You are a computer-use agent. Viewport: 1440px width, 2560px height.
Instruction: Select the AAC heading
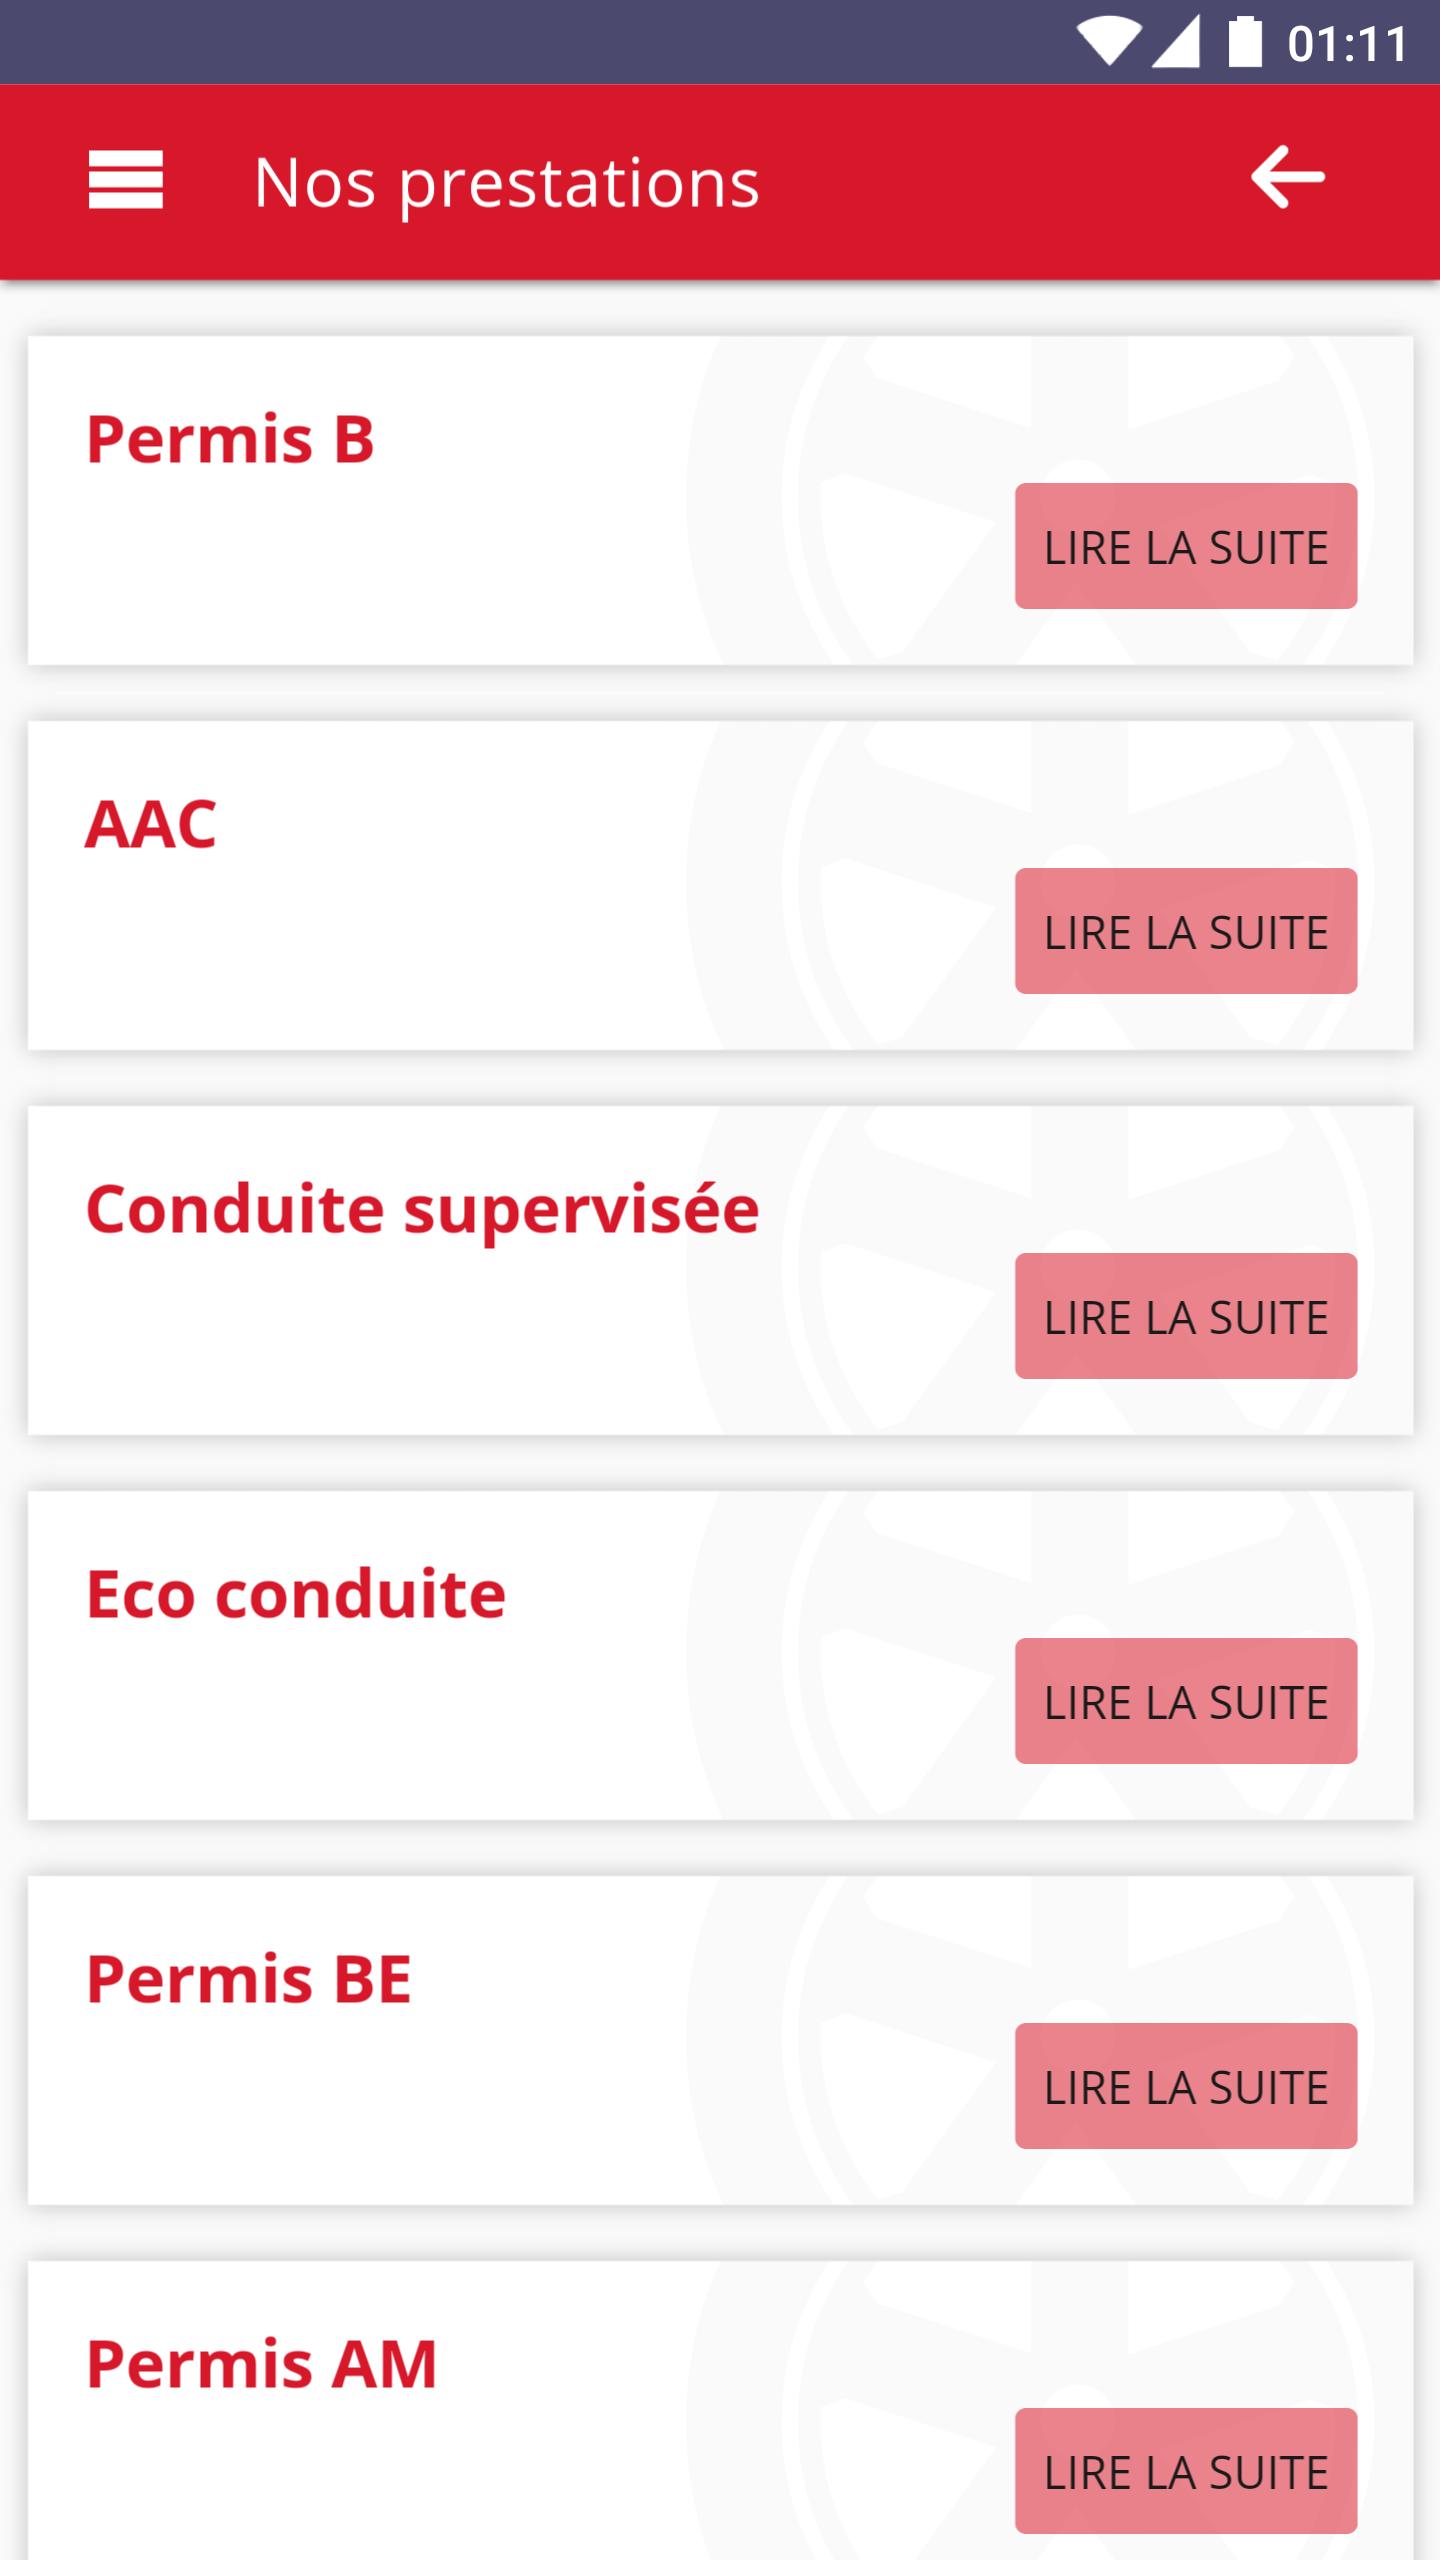pyautogui.click(x=150, y=824)
